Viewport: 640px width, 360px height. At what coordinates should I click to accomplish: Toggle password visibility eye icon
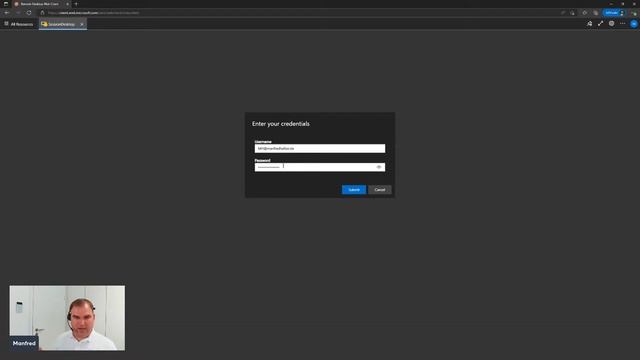click(379, 167)
